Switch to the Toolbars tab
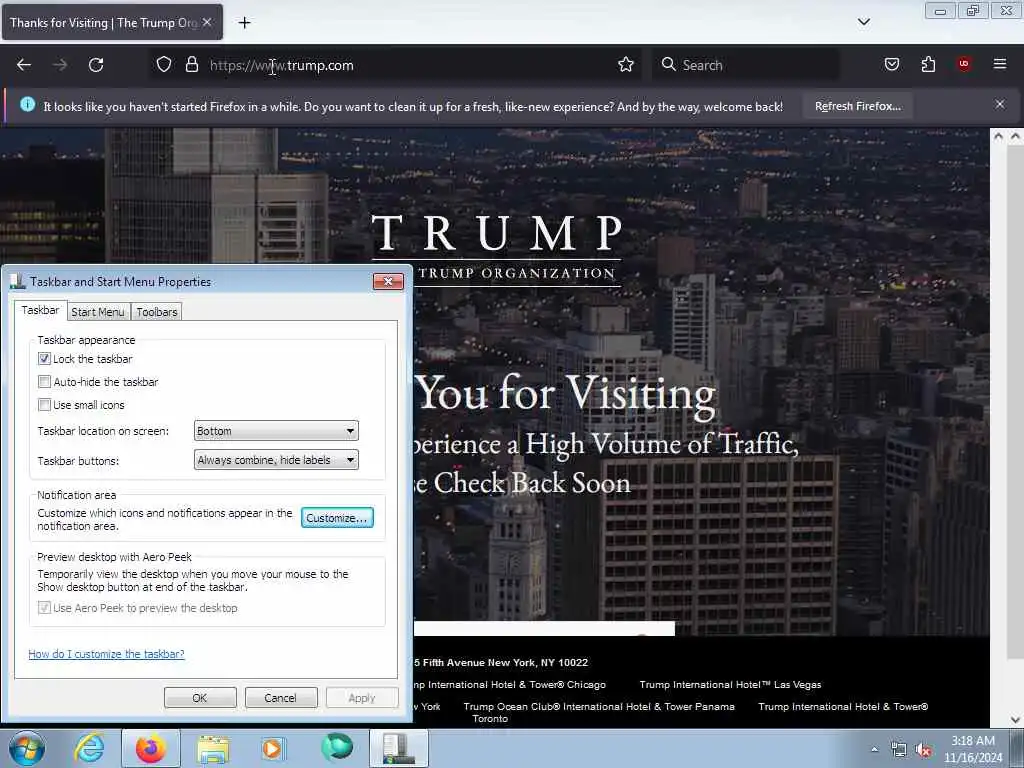The width and height of the screenshot is (1024, 768). (157, 312)
